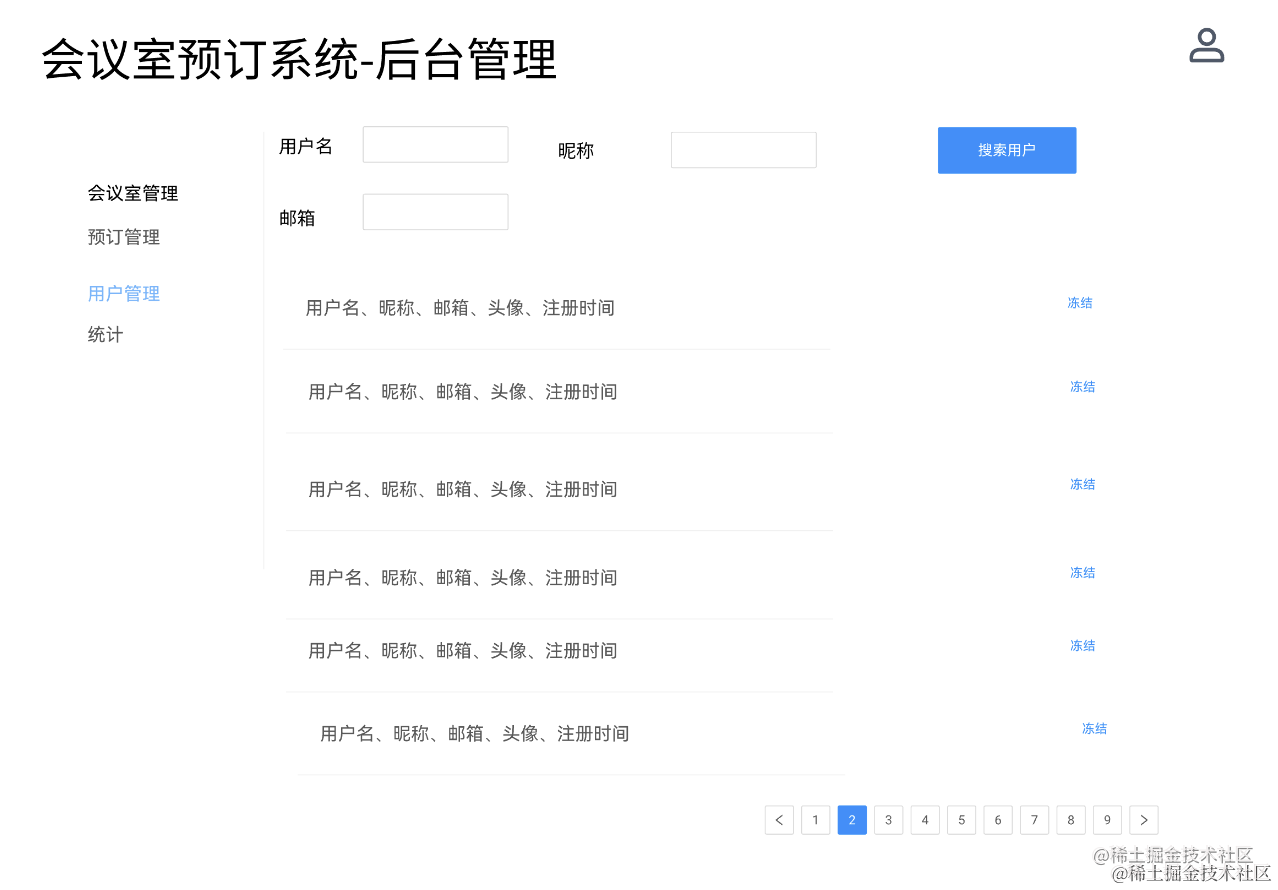Screen dimensions: 1278x890
Task: Go to page 9
Action: (x=1106, y=820)
